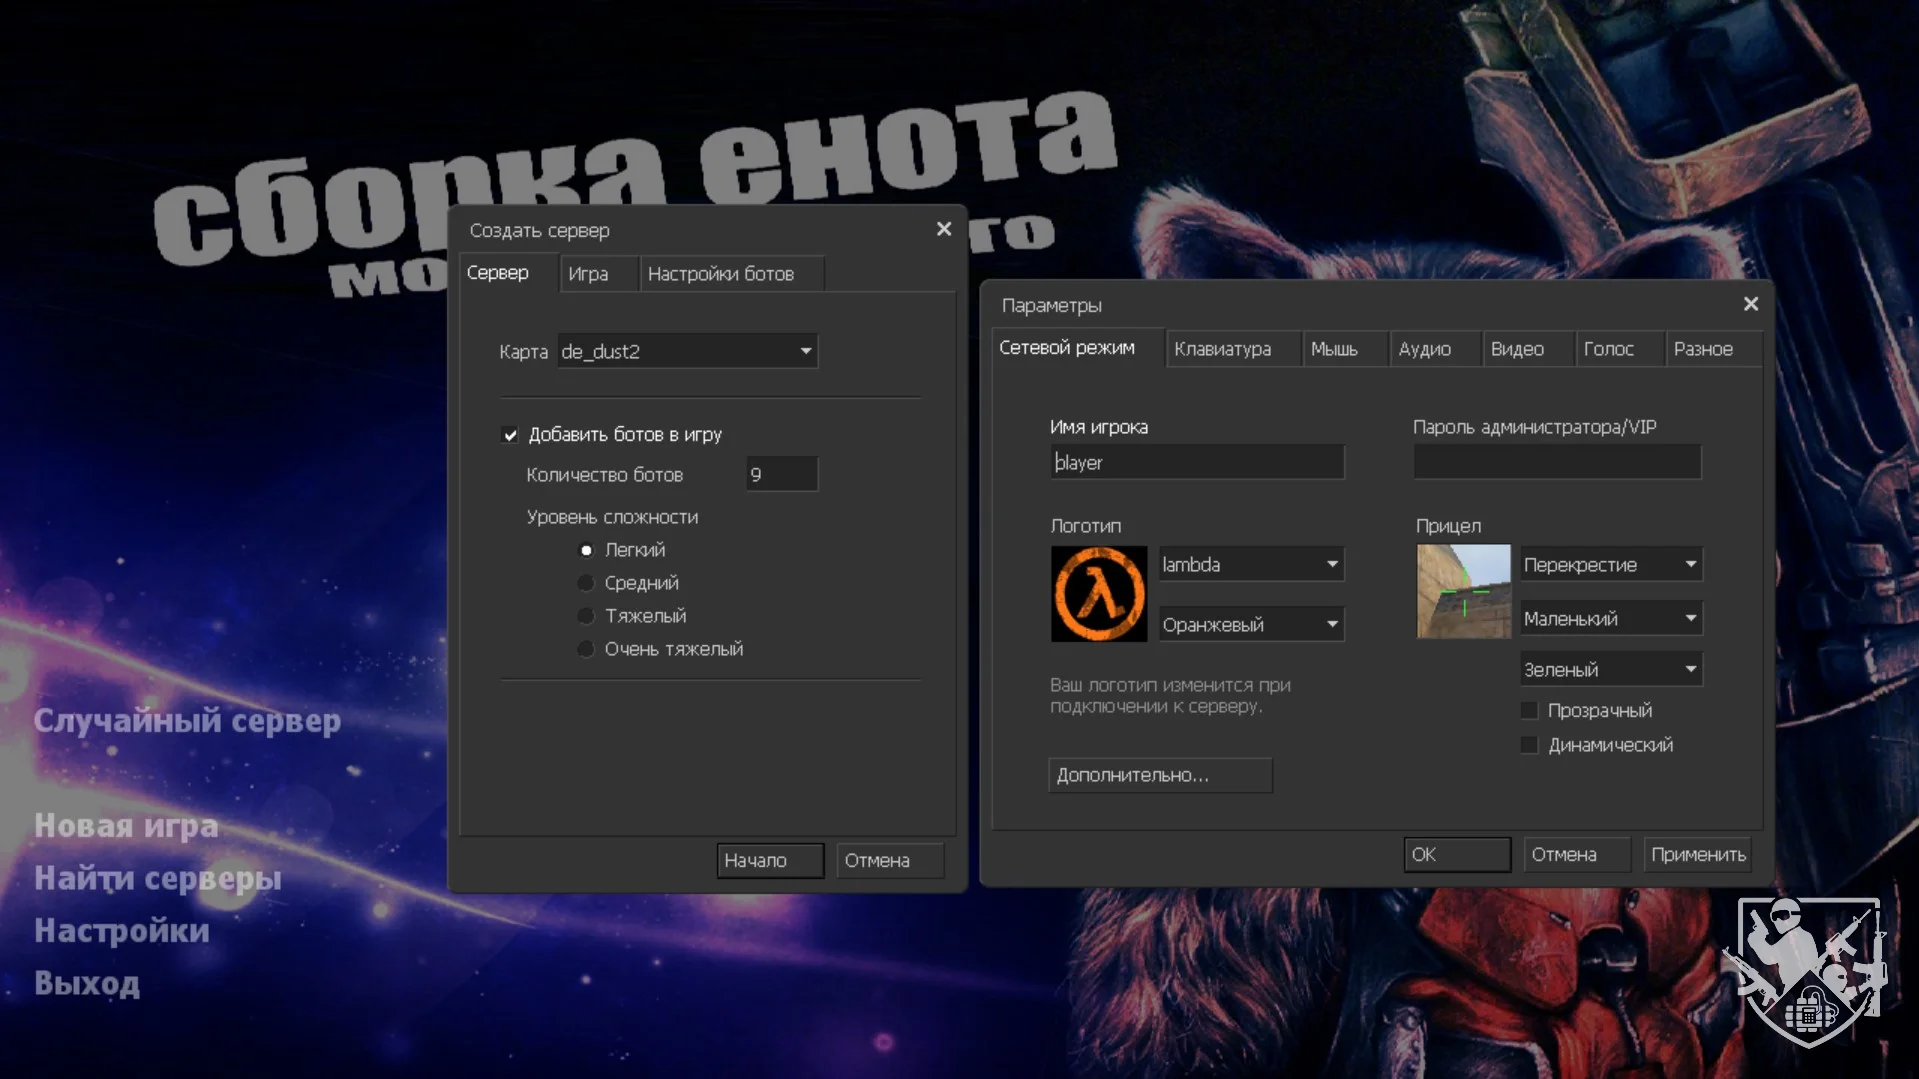Screen dimensions: 1919x1079
Task: Choose the Очень тяжелый difficulty option
Action: [586, 649]
